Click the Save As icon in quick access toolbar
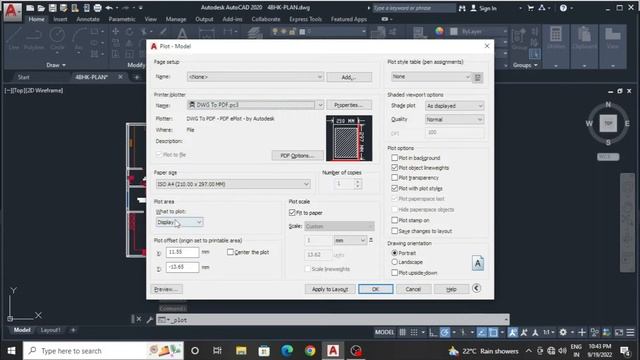This screenshot has height=360, width=640. pyautogui.click(x=63, y=8)
